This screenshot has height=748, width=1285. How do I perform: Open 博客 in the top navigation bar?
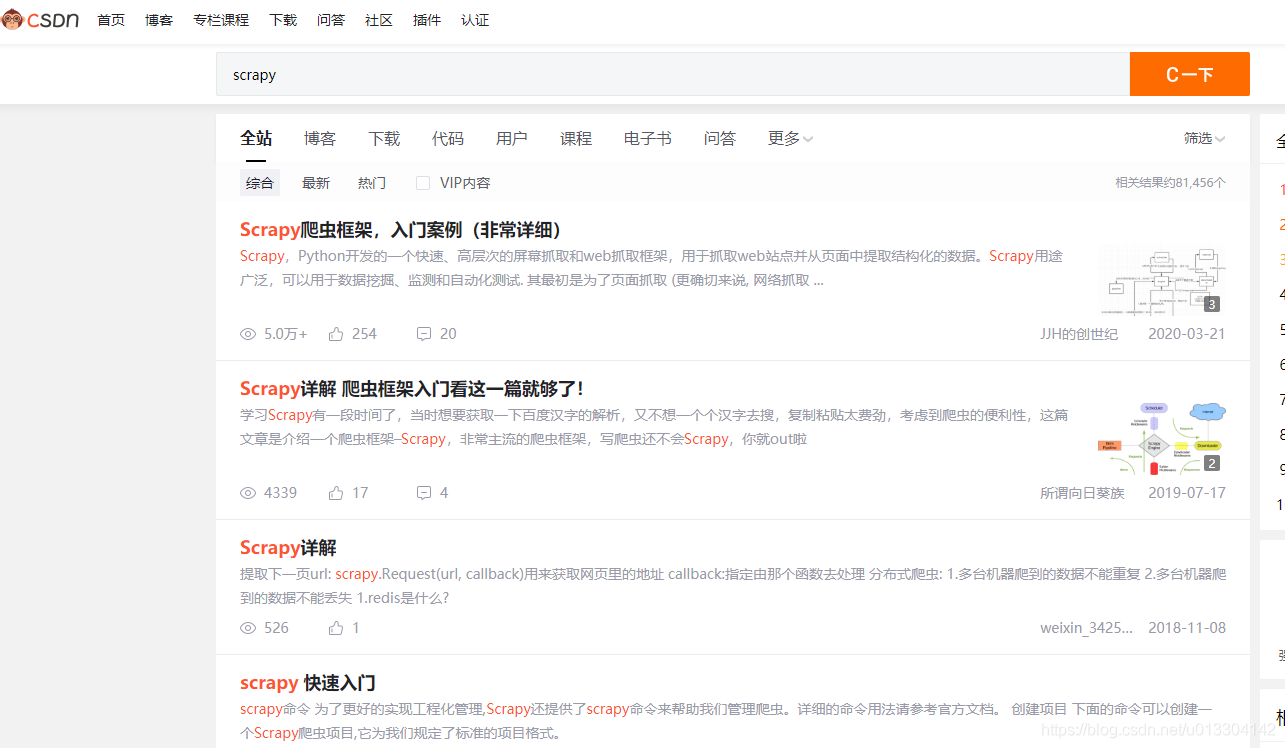pyautogui.click(x=159, y=20)
